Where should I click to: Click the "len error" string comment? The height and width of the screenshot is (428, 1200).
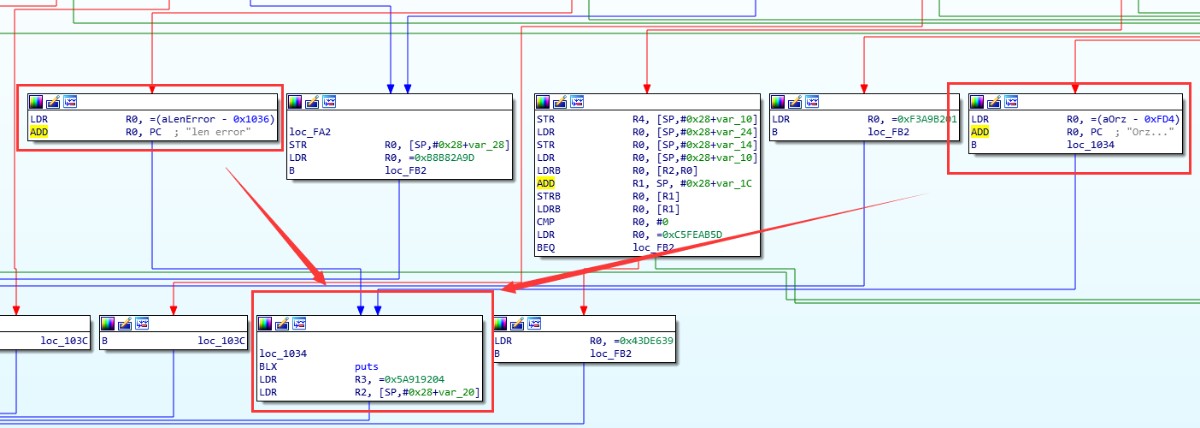[x=219, y=132]
